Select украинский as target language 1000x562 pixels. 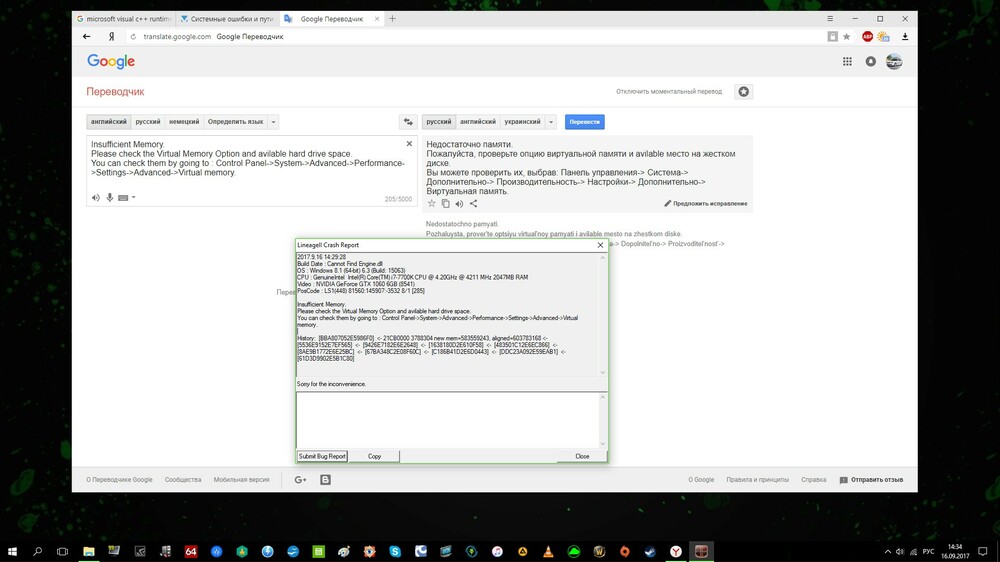click(522, 122)
